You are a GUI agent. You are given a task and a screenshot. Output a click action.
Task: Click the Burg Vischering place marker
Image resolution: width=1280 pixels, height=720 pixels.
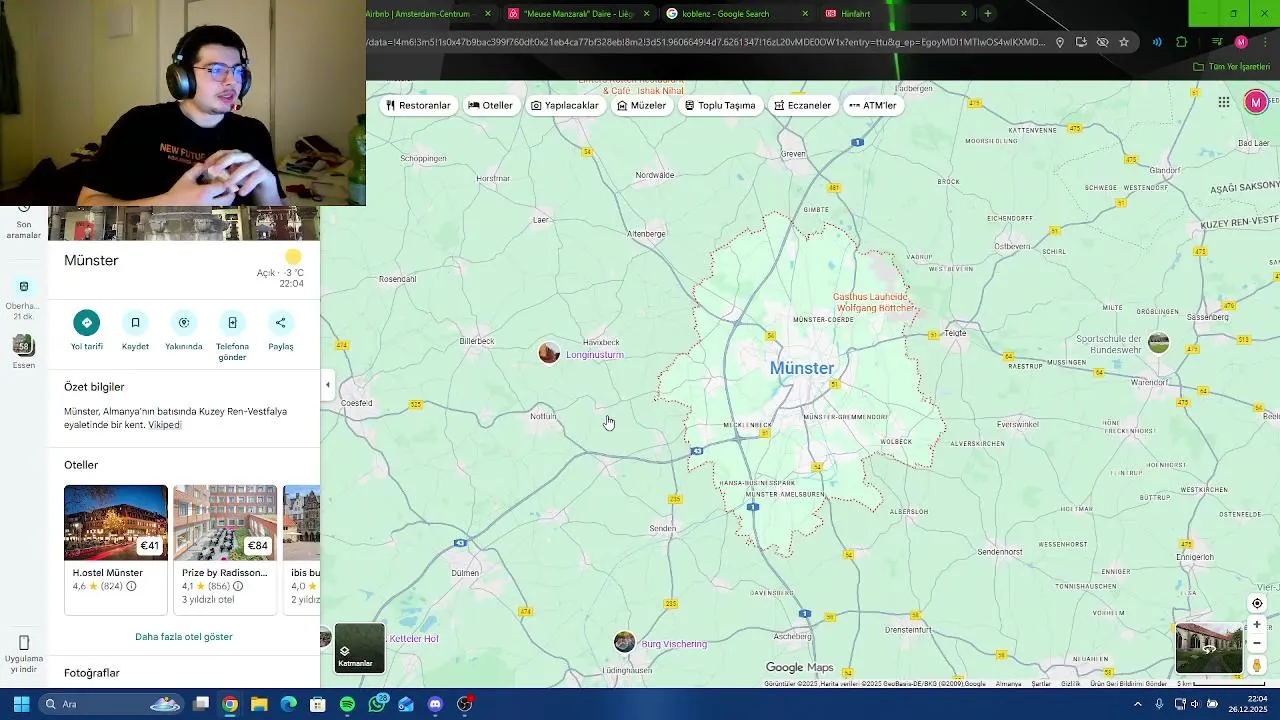pyautogui.click(x=624, y=642)
